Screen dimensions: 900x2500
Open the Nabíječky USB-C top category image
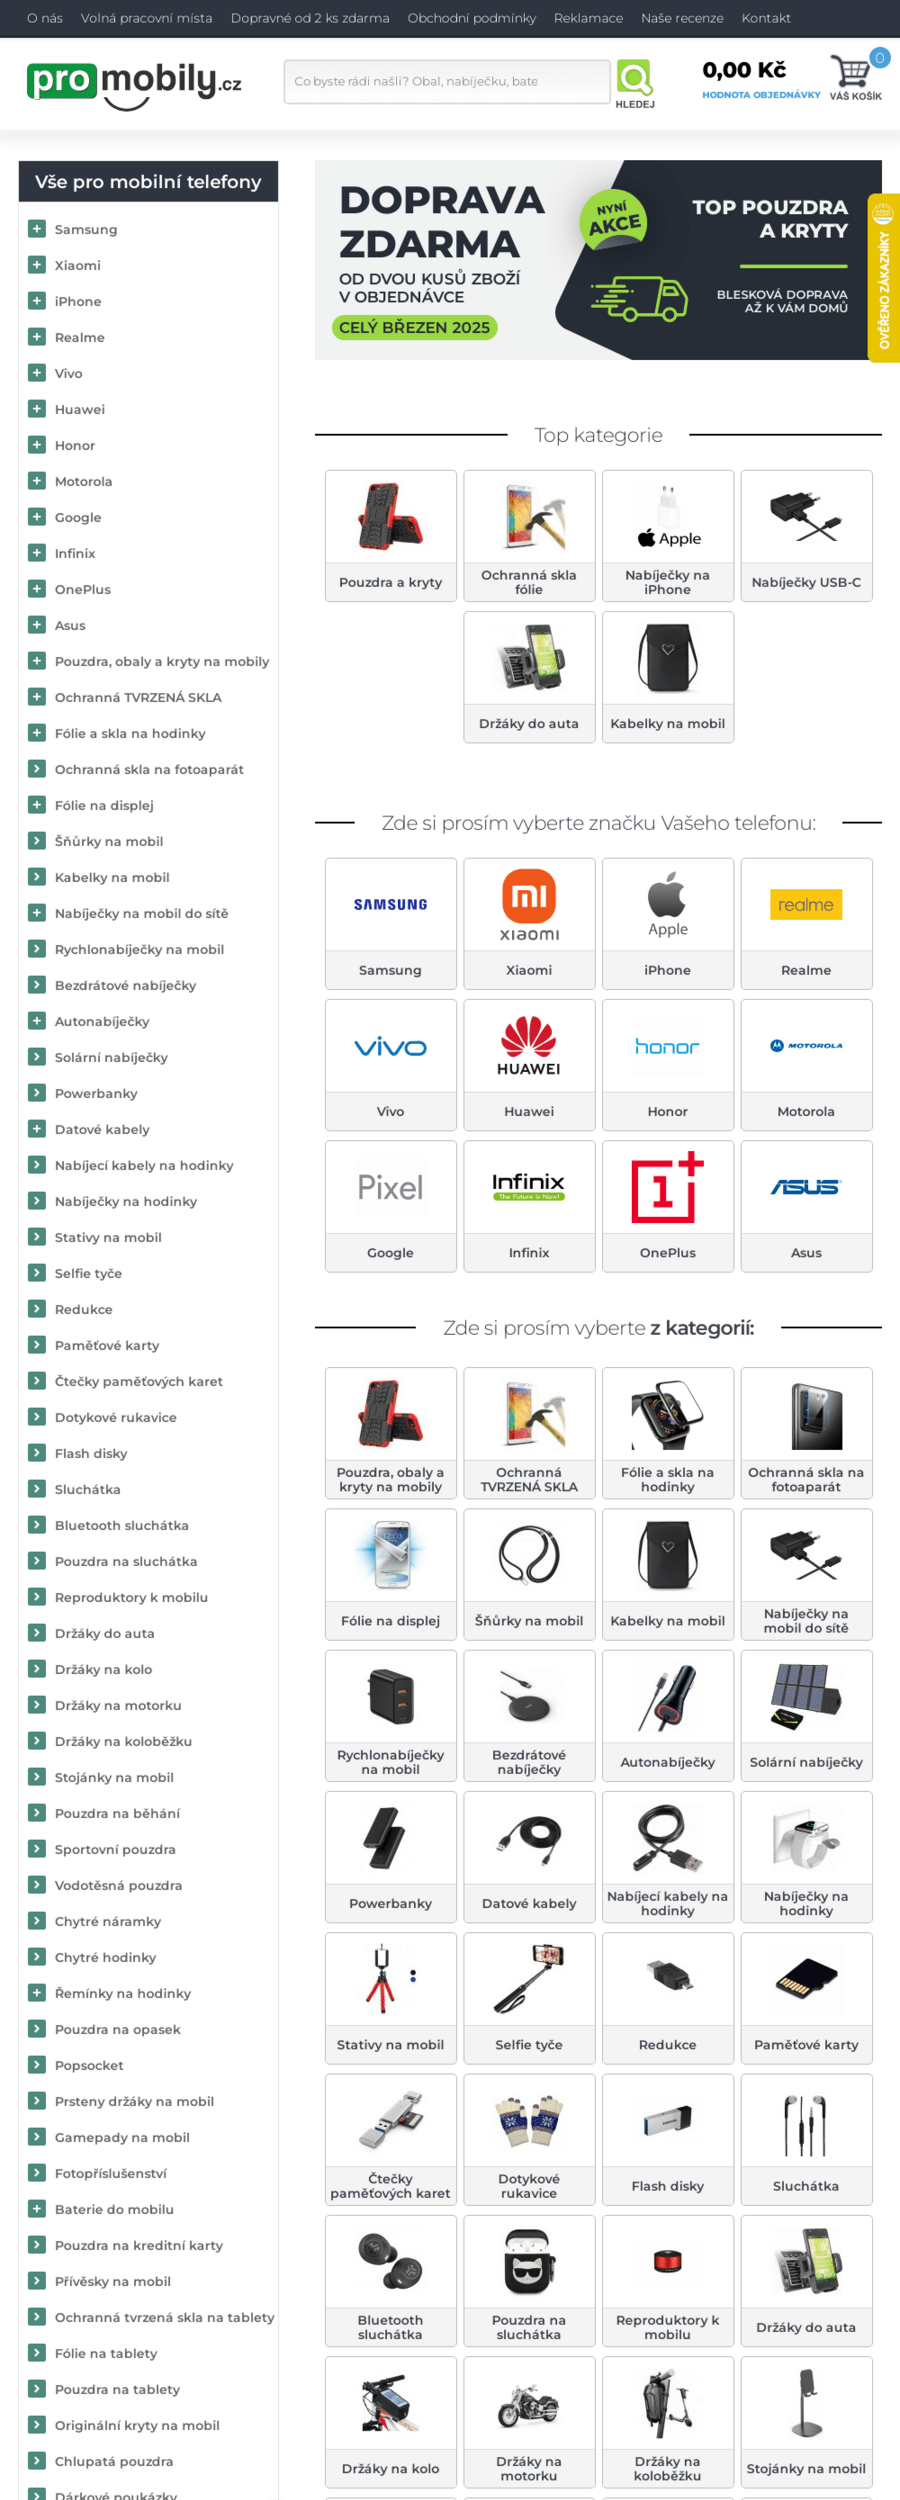coord(806,516)
